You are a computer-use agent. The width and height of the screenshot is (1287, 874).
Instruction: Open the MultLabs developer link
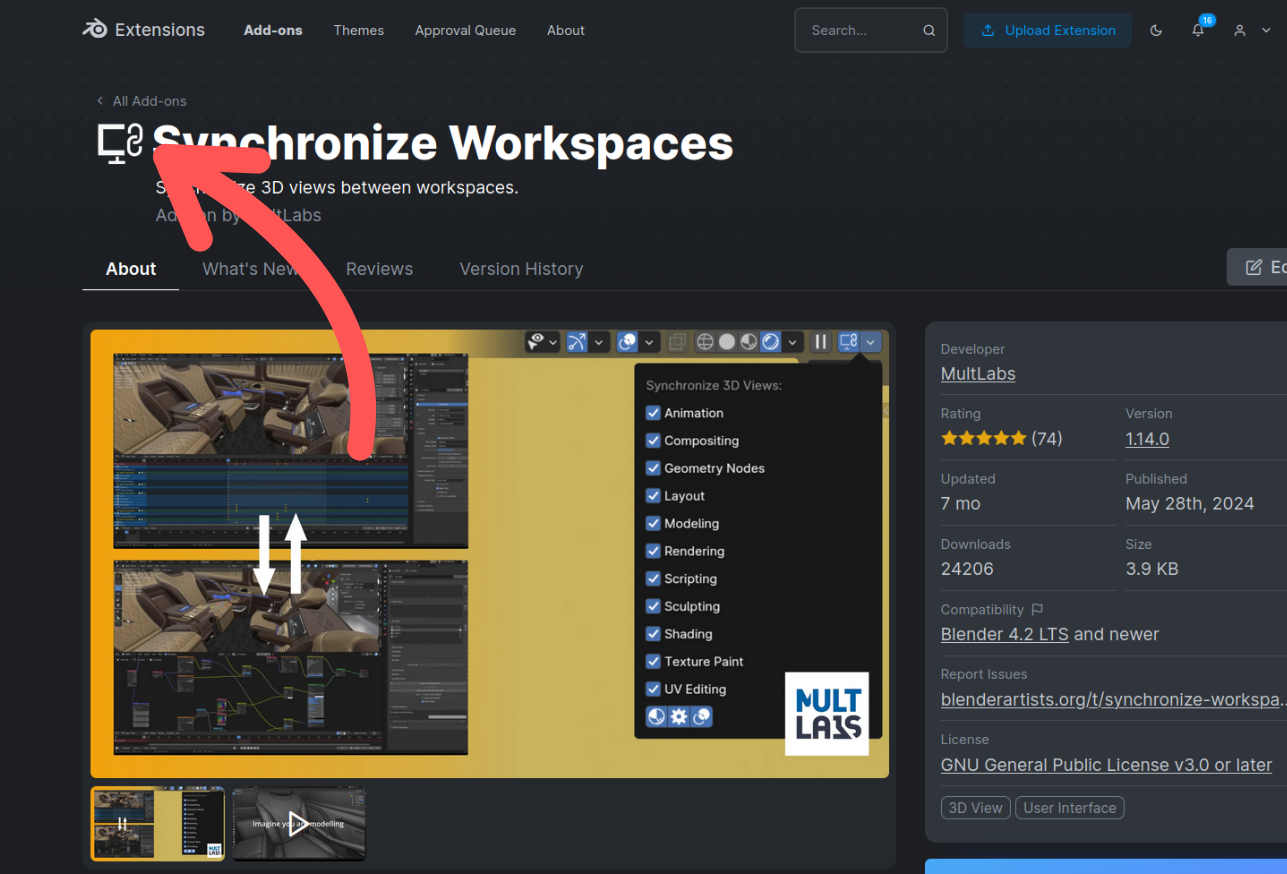pos(978,374)
